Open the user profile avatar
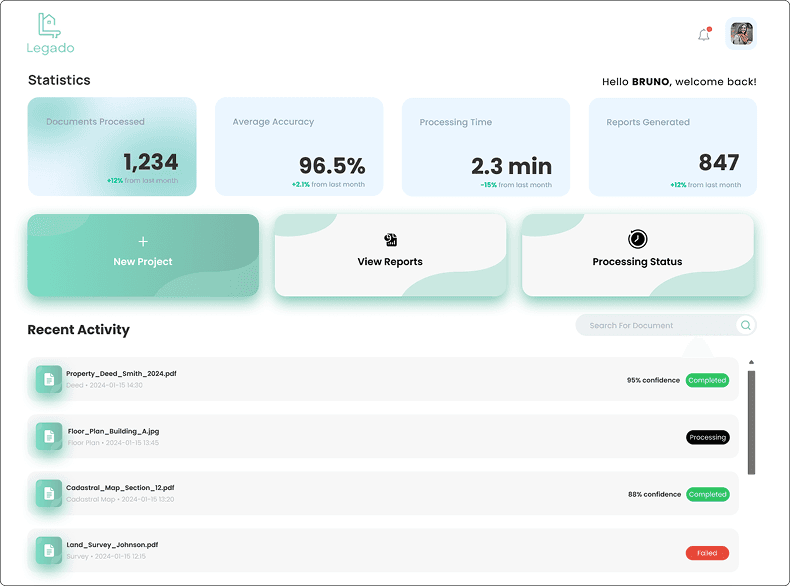 point(741,34)
